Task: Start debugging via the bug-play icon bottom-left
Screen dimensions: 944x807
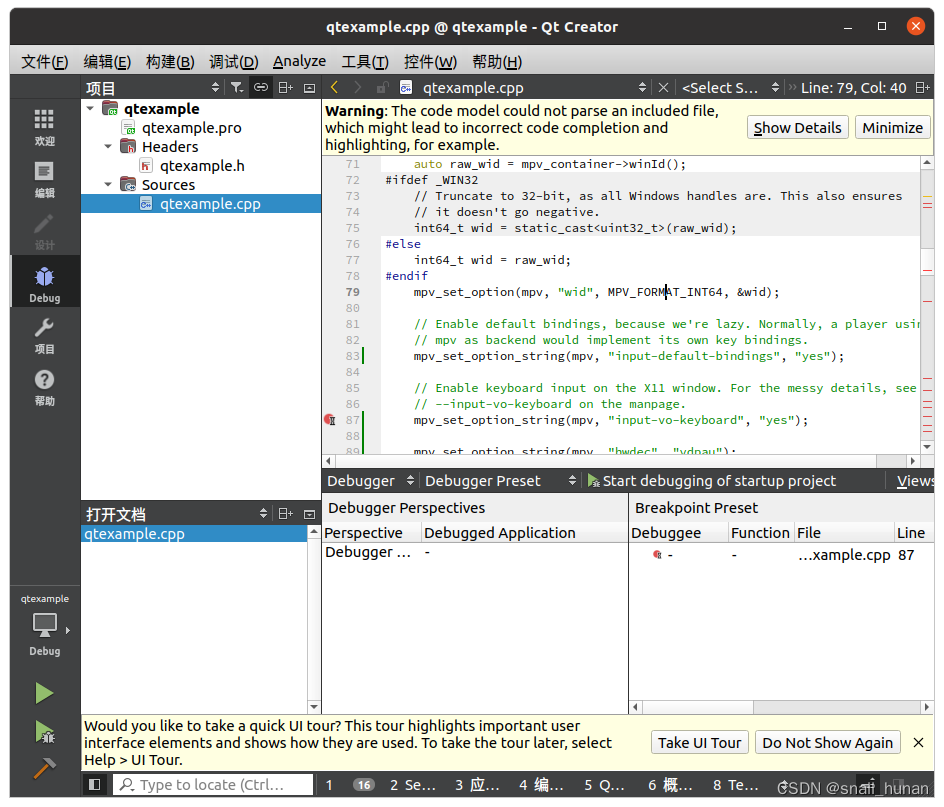Action: click(44, 733)
